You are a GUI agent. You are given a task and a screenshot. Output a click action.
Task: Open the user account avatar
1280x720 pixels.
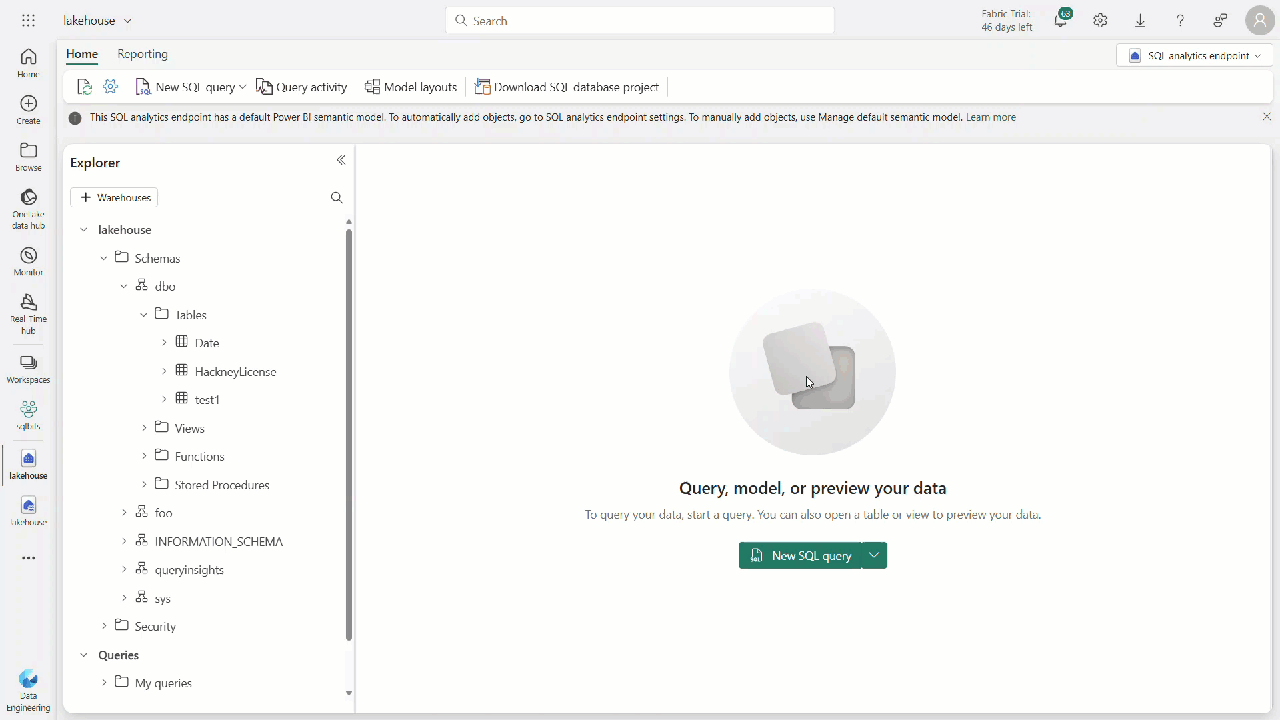click(1260, 20)
